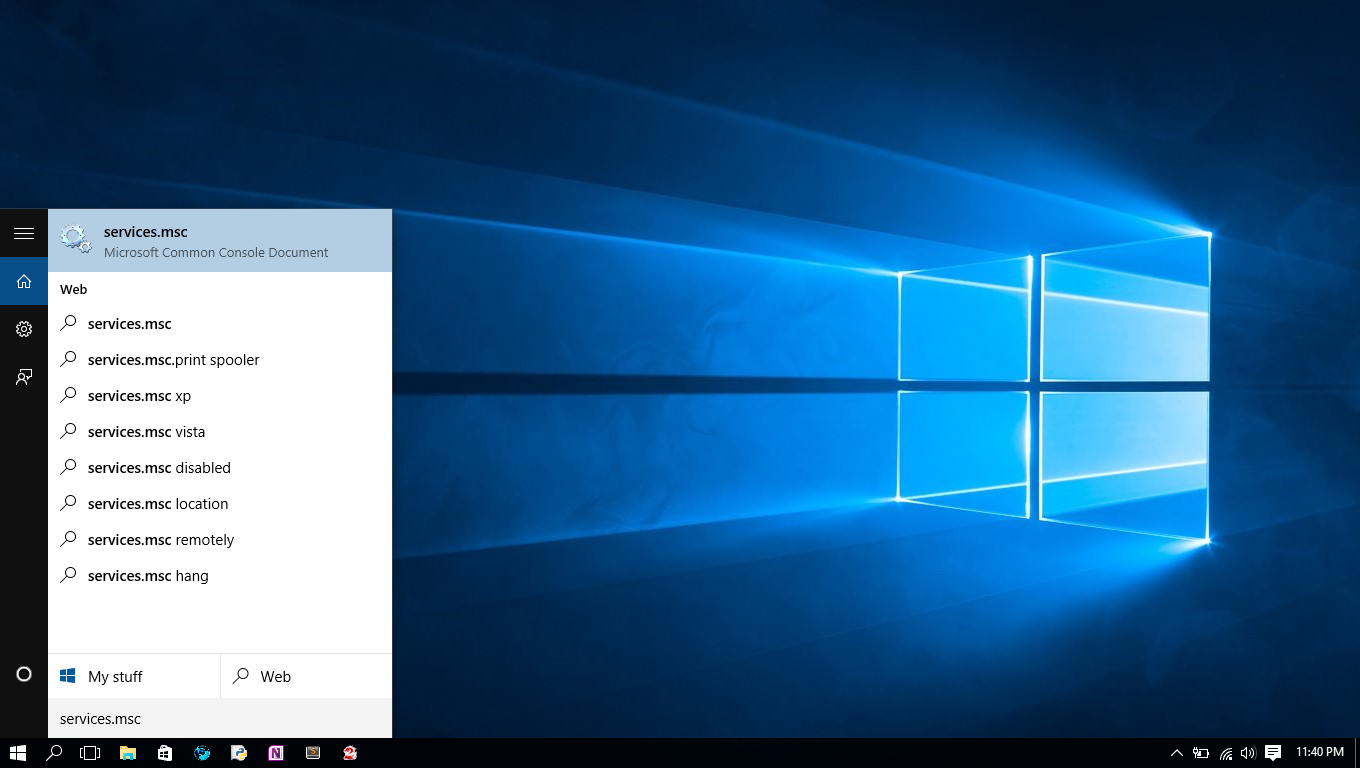The image size is (1360, 768).
Task: Show hidden tray icons chevron
Action: tap(1177, 753)
